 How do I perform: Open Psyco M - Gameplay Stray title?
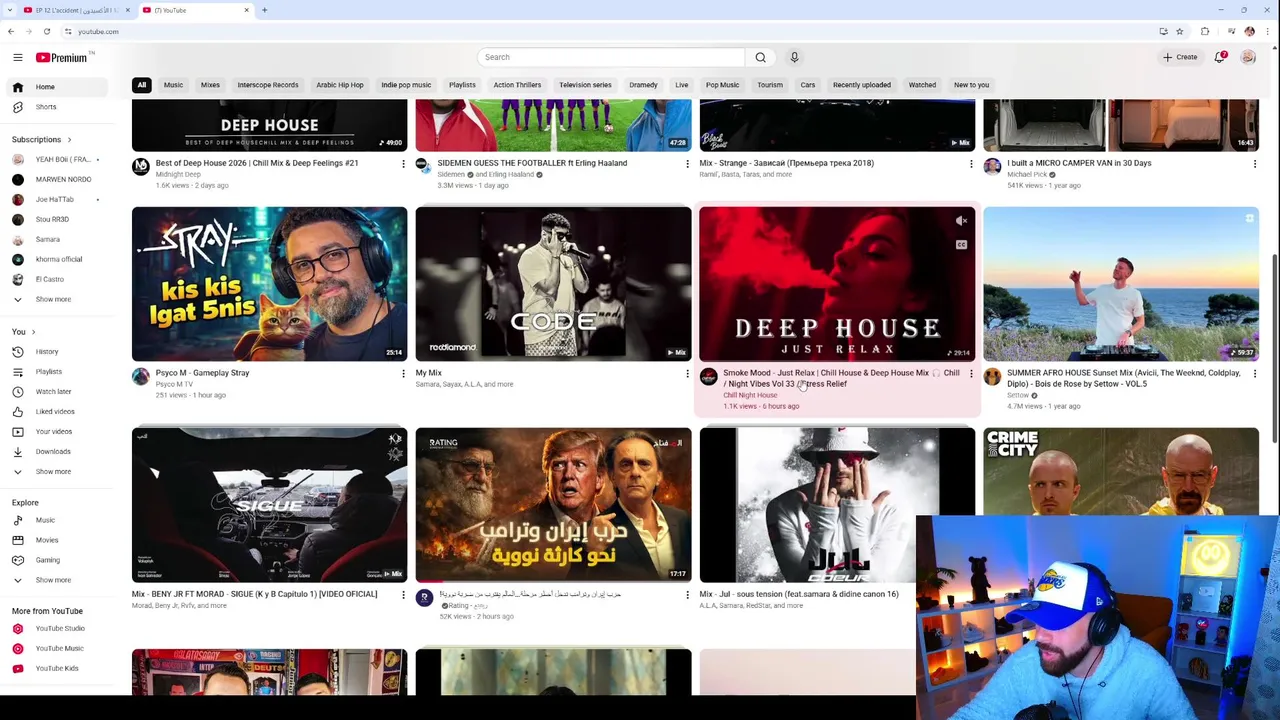(202, 373)
